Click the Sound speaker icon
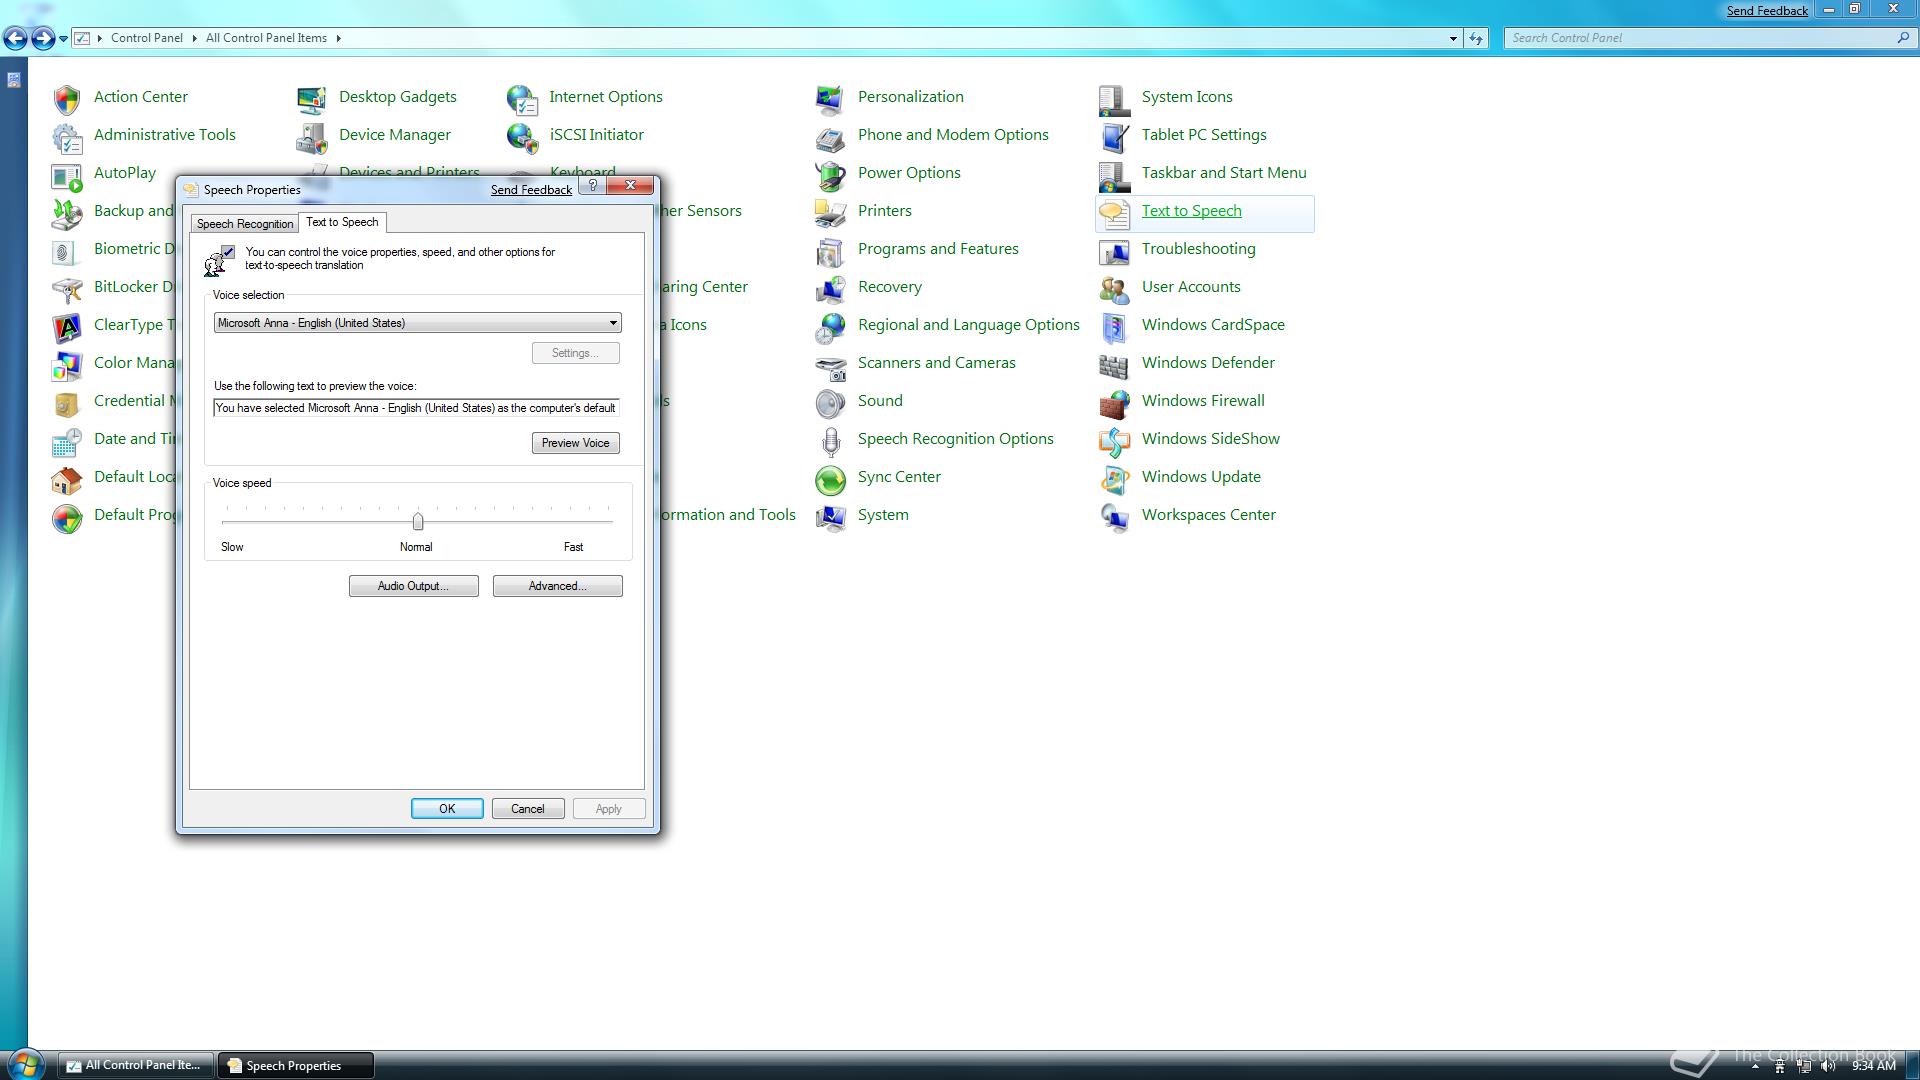This screenshot has height=1080, width=1920. tap(831, 403)
